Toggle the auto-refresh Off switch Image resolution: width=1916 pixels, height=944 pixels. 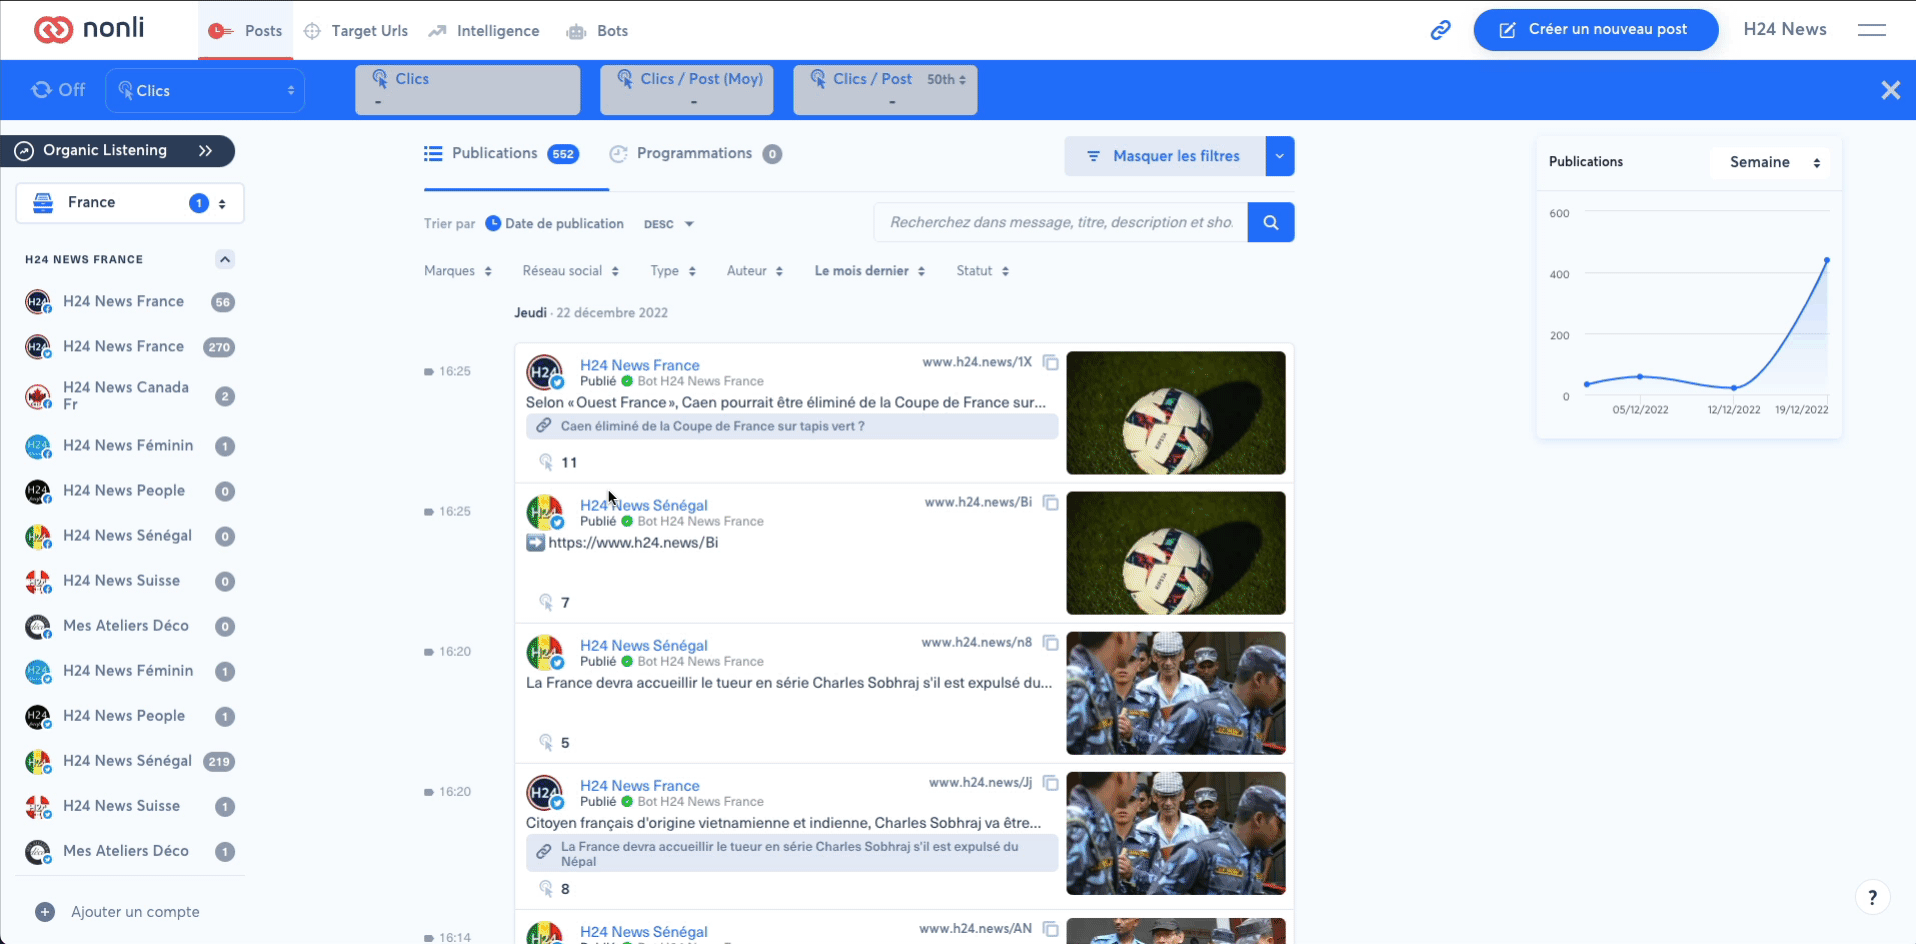tap(58, 90)
